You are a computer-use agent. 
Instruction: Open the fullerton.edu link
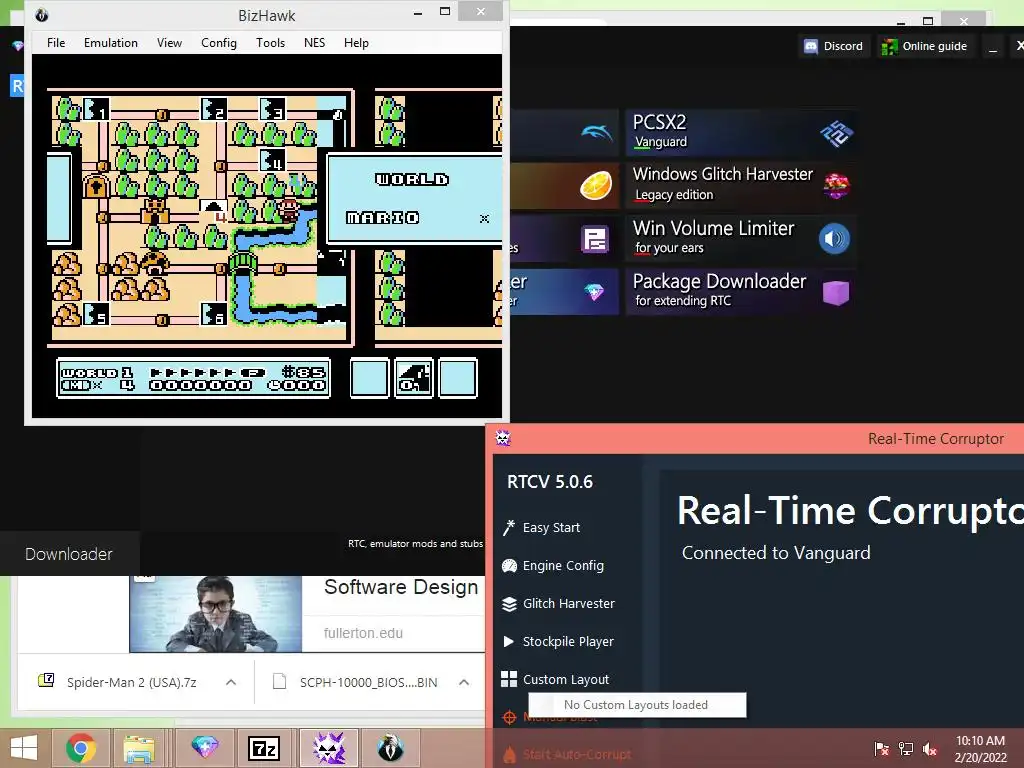pos(363,633)
